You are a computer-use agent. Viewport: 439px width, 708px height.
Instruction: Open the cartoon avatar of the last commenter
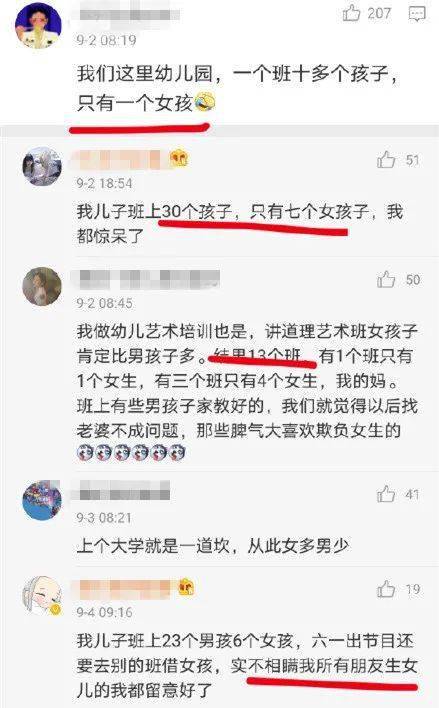pyautogui.click(x=42, y=595)
